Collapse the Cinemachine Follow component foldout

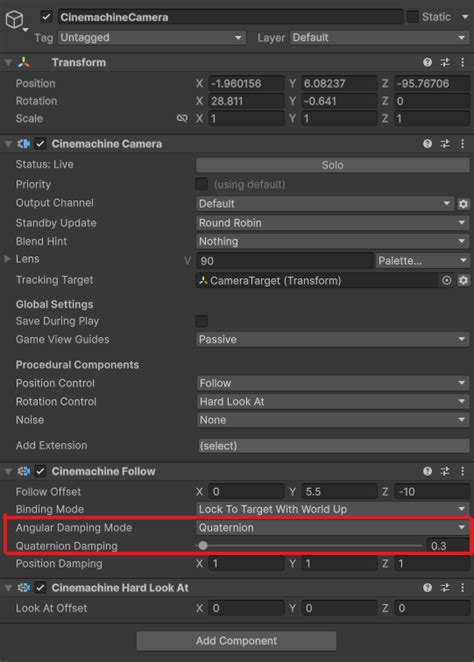tap(8, 471)
